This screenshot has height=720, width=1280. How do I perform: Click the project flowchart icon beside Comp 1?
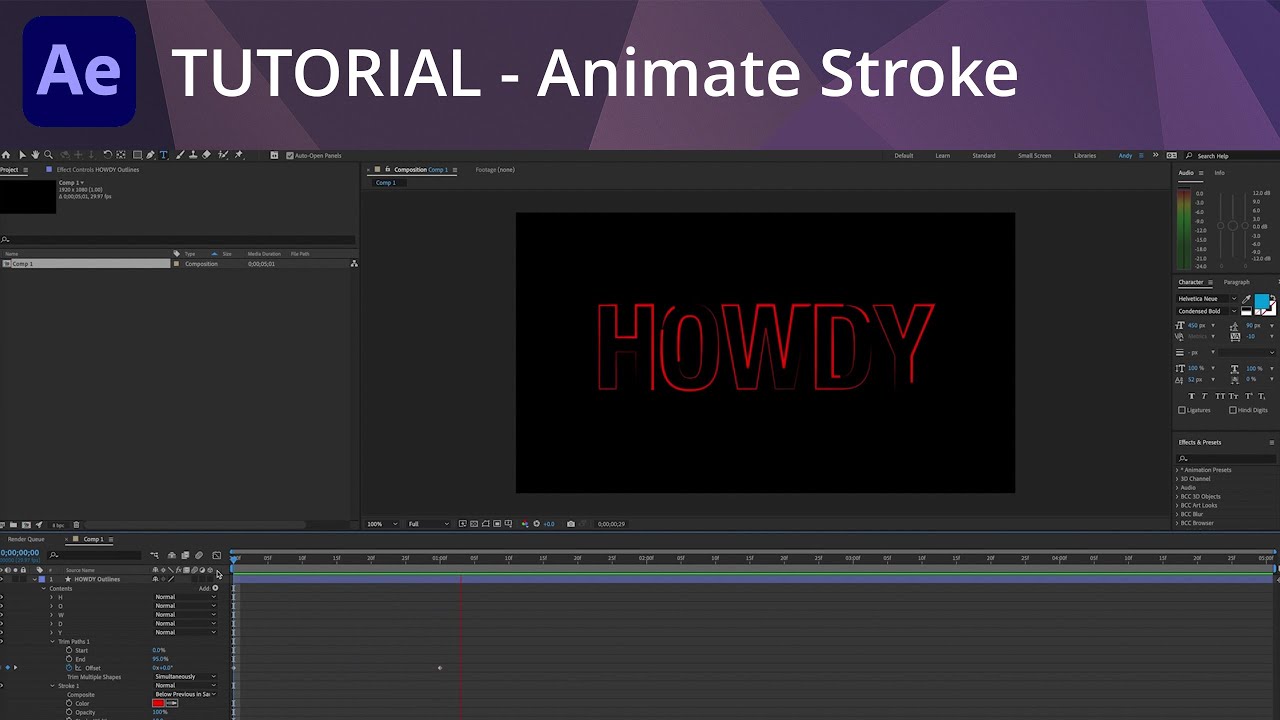coord(354,264)
